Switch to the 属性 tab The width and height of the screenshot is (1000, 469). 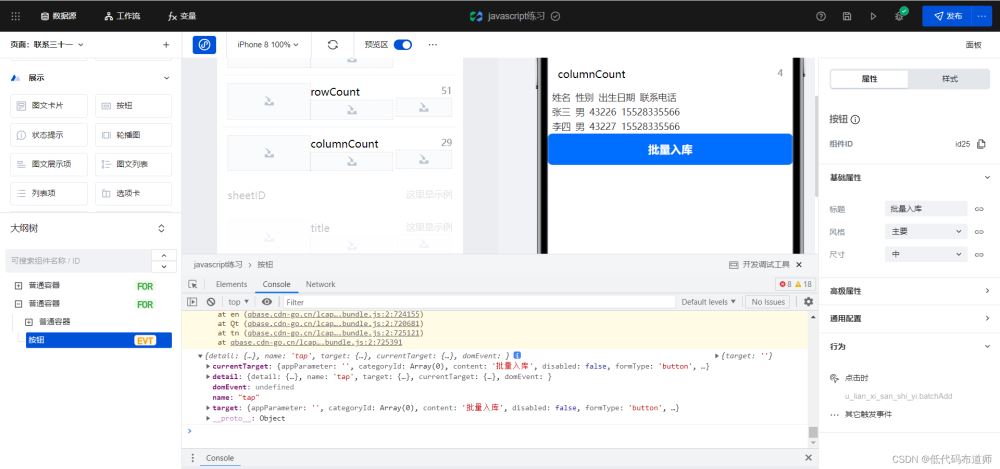tap(869, 79)
